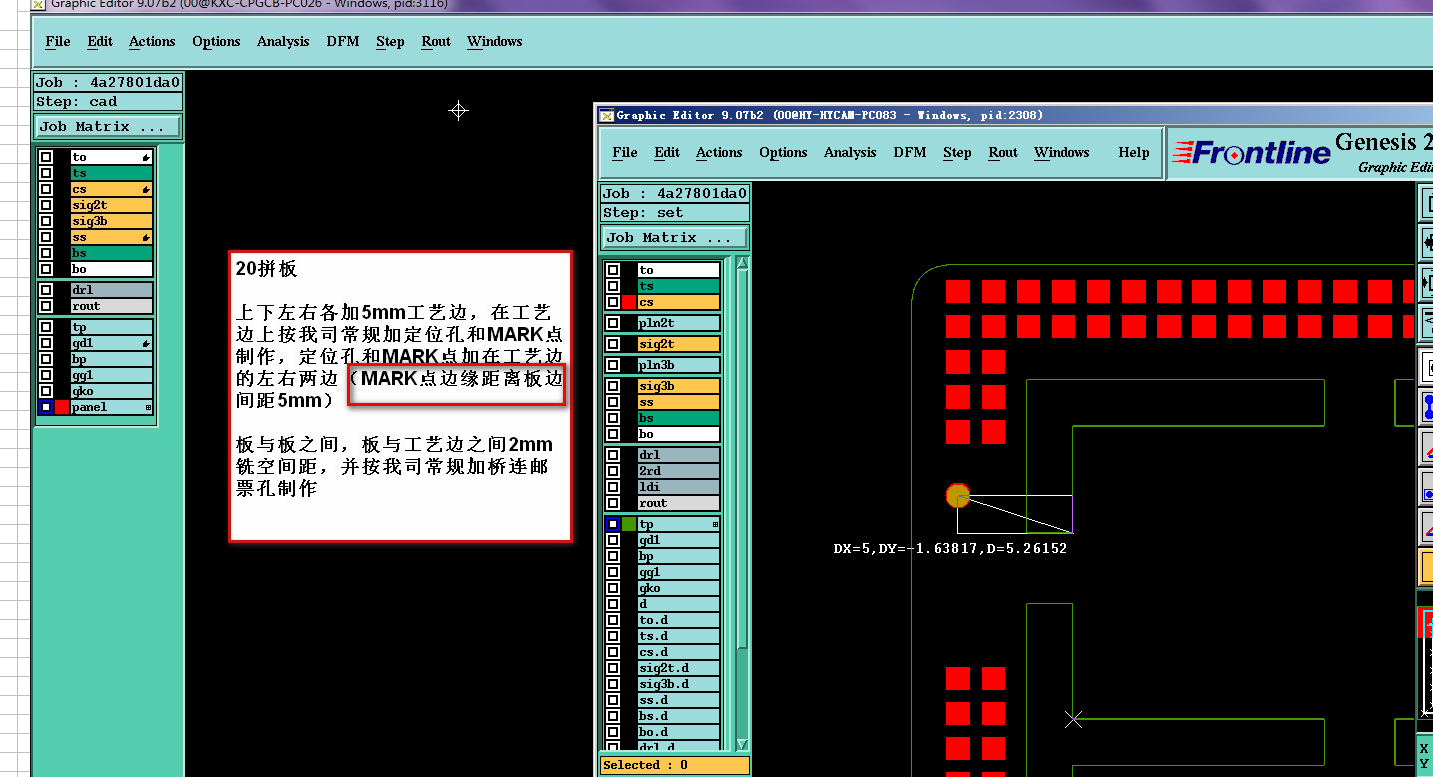This screenshot has height=777, width=1433.
Task: Select 'gko' layer name in back window
Action: coord(111,391)
